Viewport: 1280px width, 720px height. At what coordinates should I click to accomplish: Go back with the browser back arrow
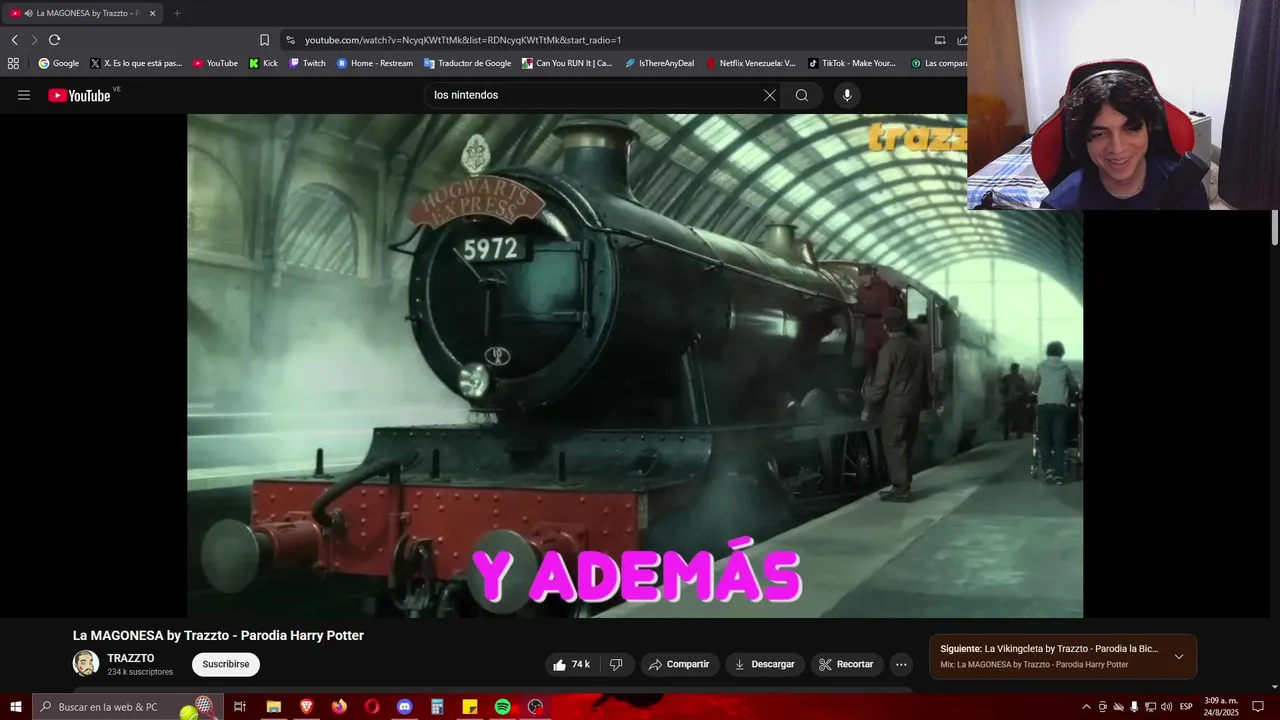pos(14,40)
